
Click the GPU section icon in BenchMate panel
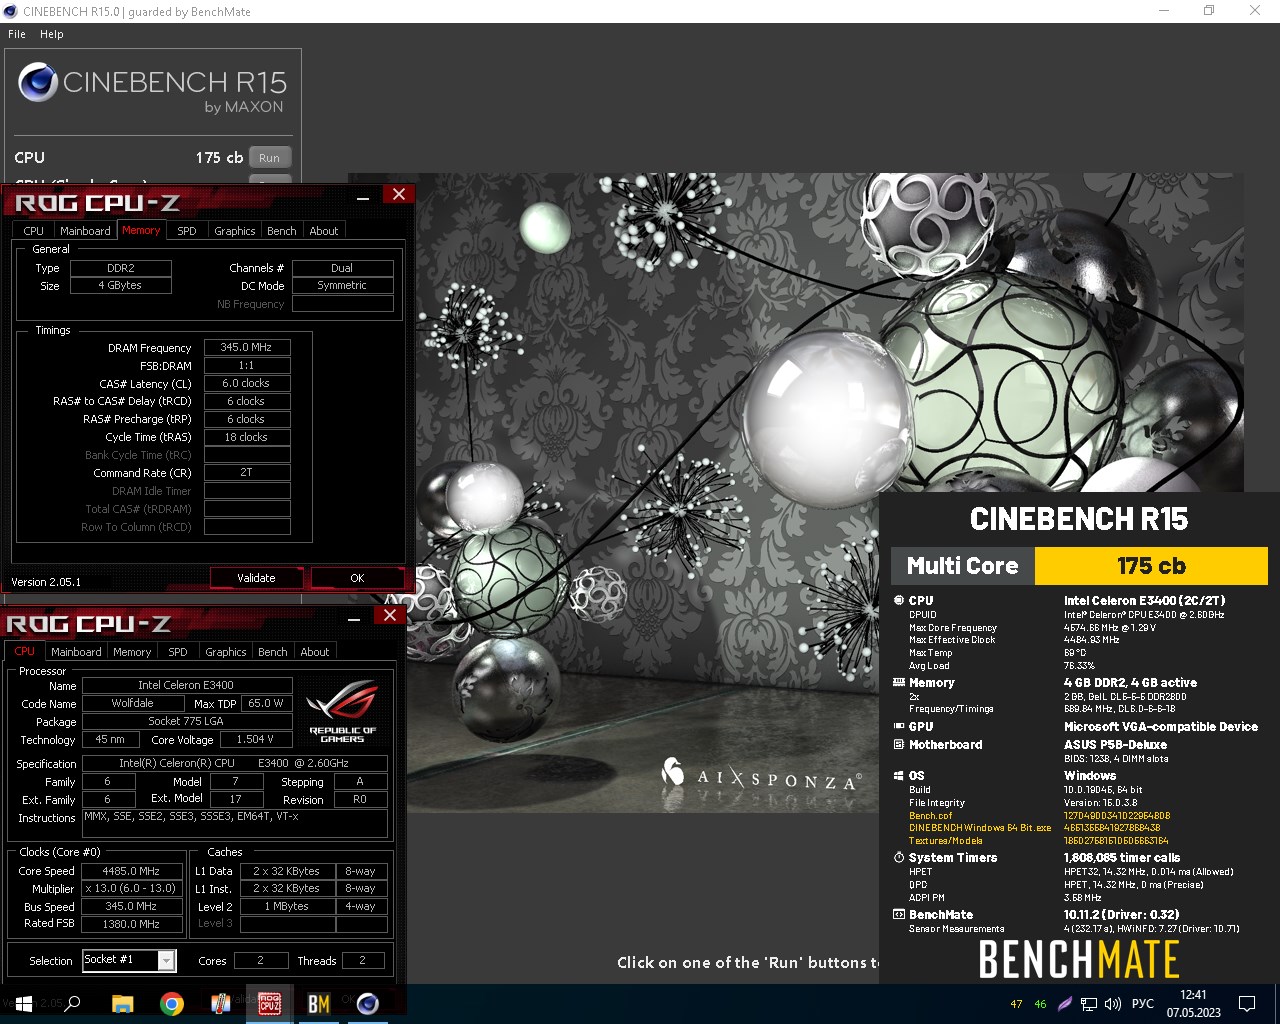pyautogui.click(x=898, y=727)
